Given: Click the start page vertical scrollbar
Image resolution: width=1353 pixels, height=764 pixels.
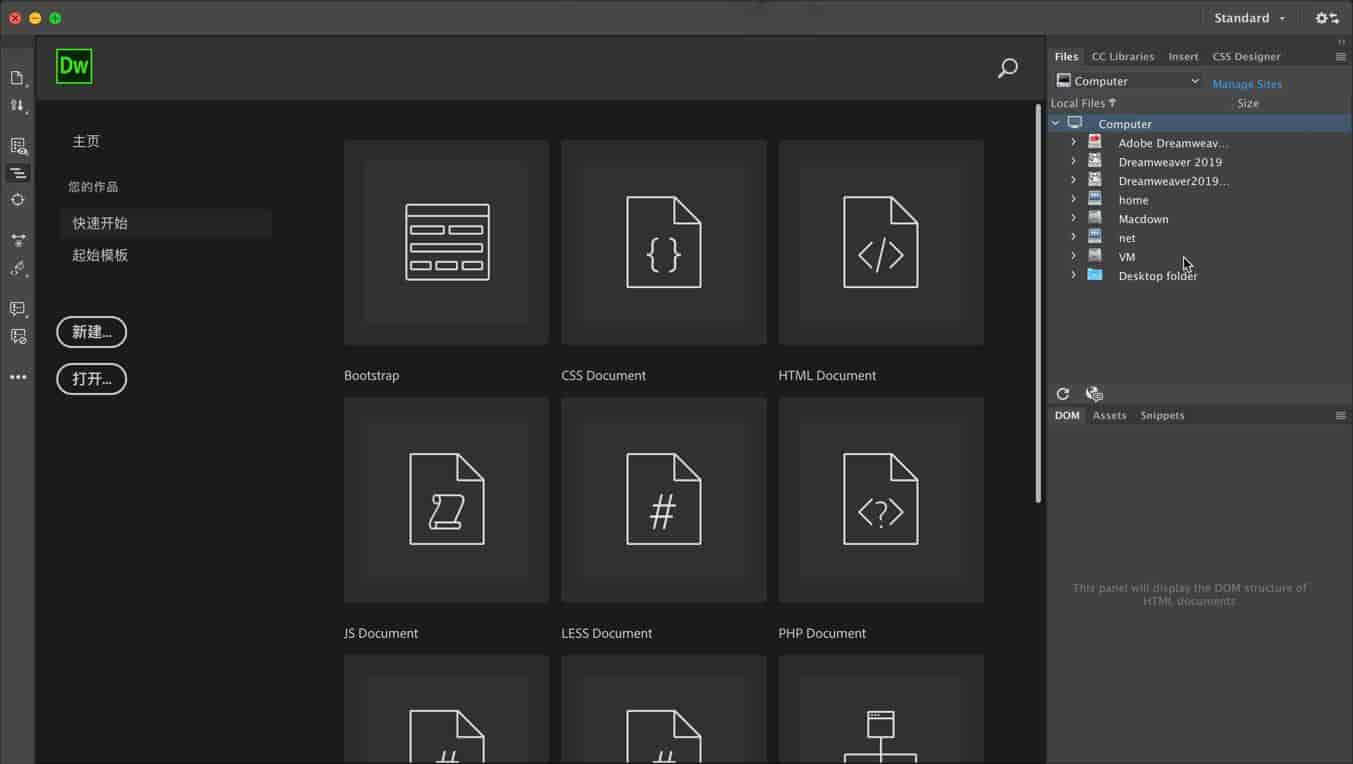Looking at the screenshot, I should coord(1038,300).
